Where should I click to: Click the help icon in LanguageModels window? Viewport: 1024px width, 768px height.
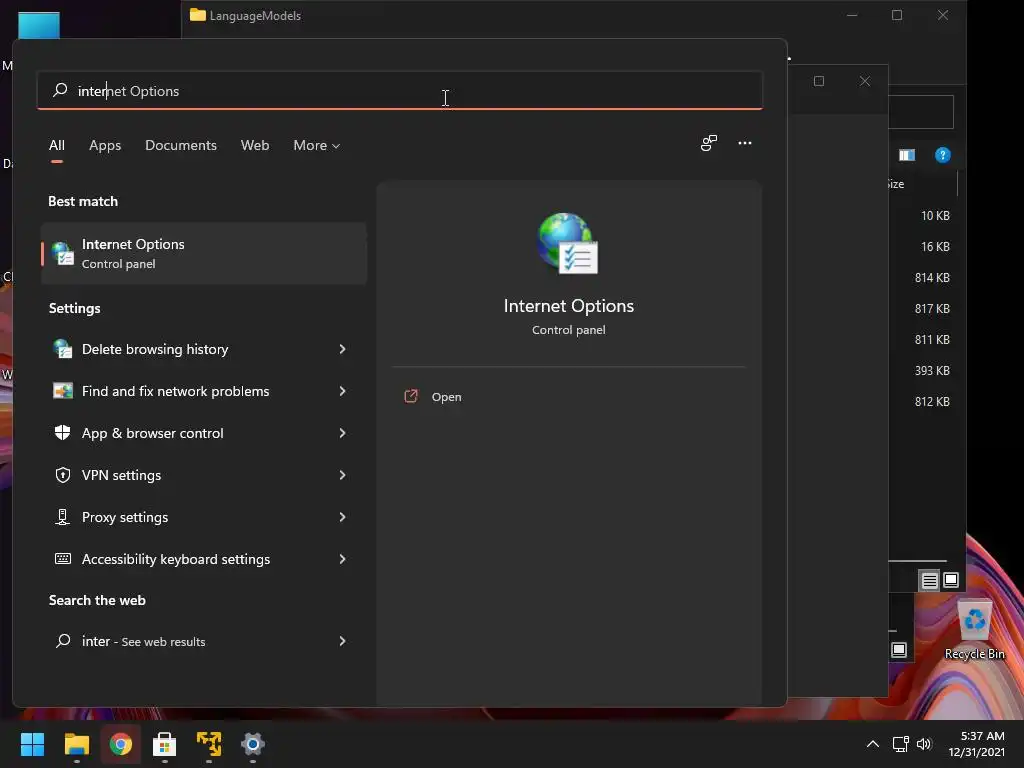(x=942, y=155)
